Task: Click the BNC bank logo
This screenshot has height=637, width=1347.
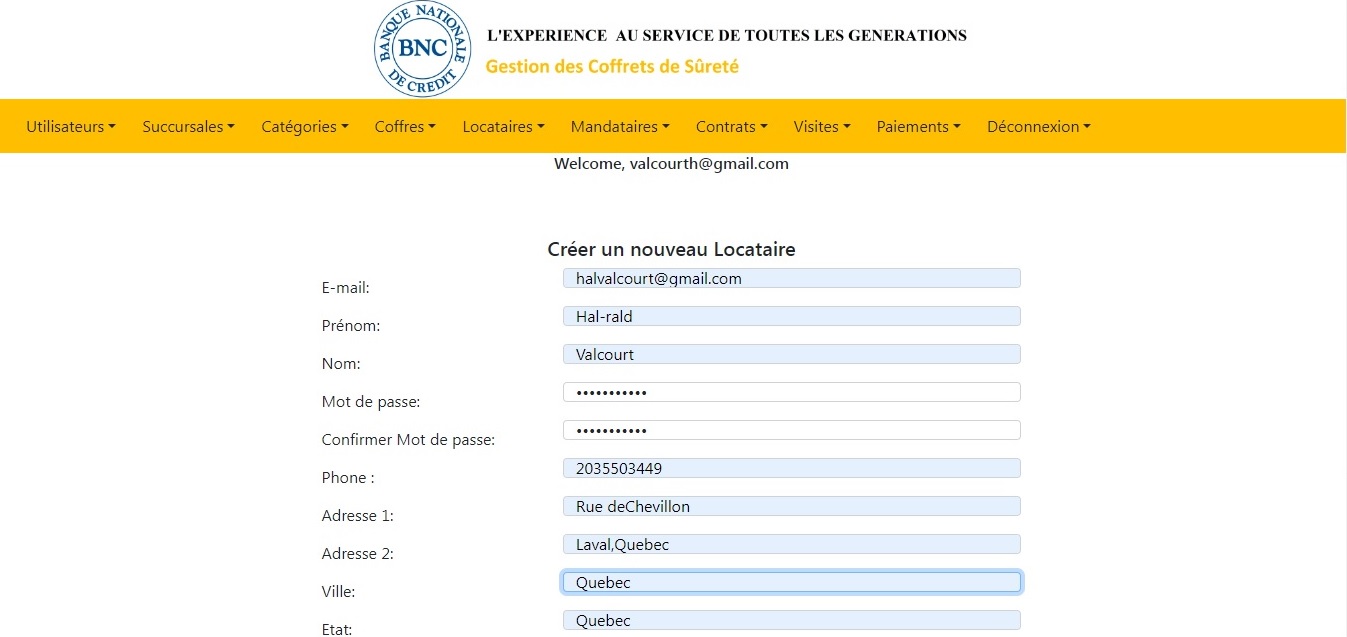Action: pyautogui.click(x=422, y=49)
